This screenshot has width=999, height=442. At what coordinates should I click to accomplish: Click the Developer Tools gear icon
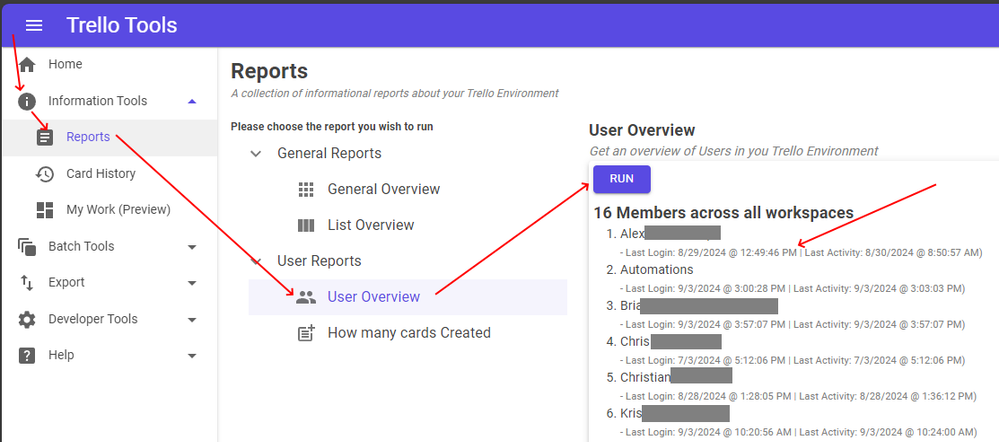(x=27, y=319)
